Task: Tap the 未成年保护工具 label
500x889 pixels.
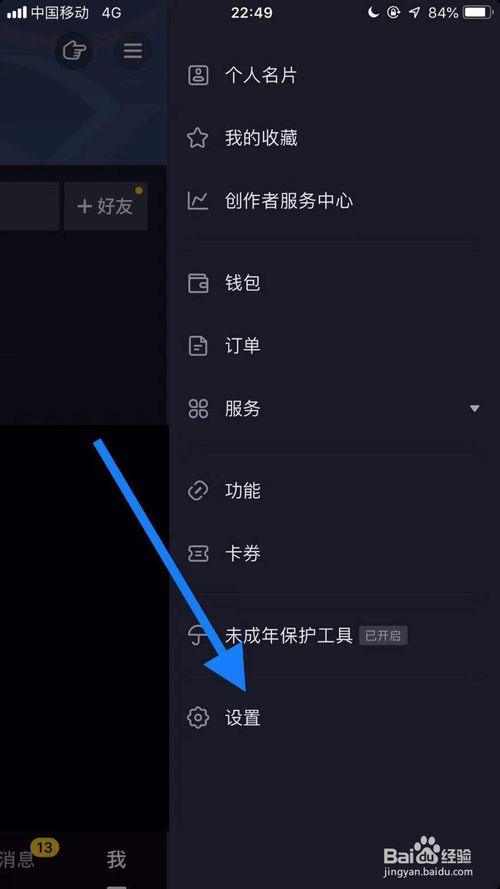Action: coord(289,636)
